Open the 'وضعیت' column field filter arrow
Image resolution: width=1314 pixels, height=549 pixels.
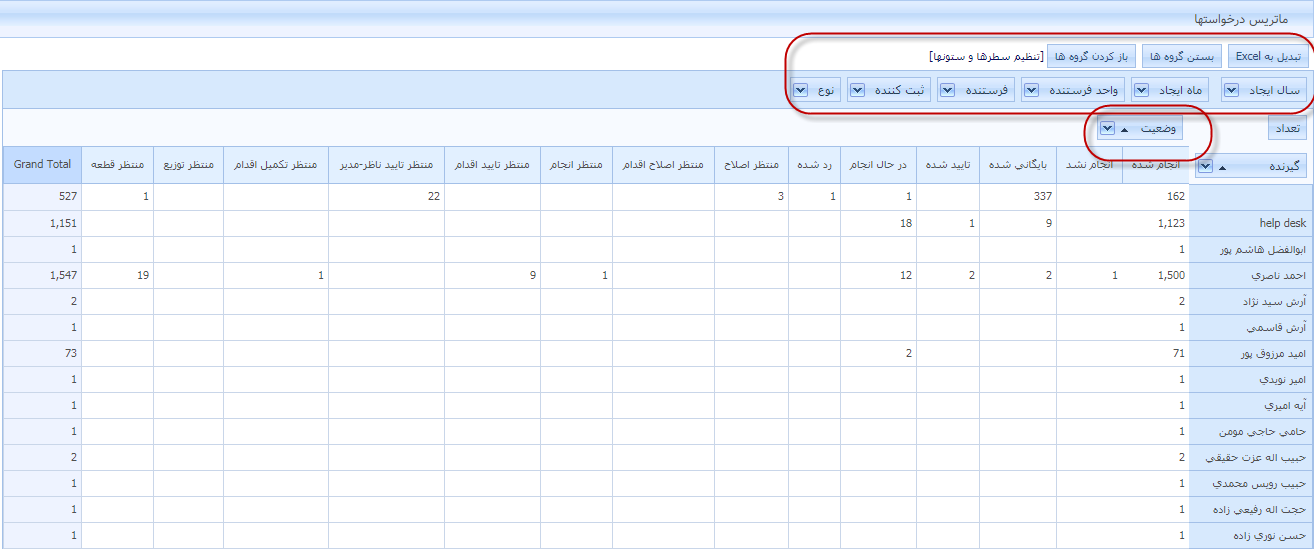[x=1108, y=129]
